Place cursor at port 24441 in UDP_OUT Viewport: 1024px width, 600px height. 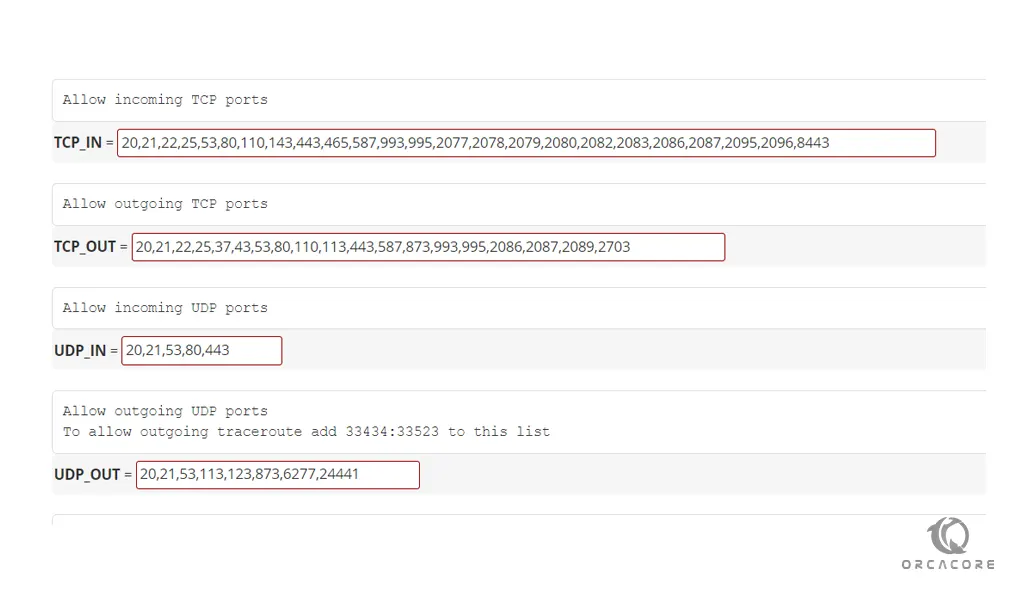(339, 475)
